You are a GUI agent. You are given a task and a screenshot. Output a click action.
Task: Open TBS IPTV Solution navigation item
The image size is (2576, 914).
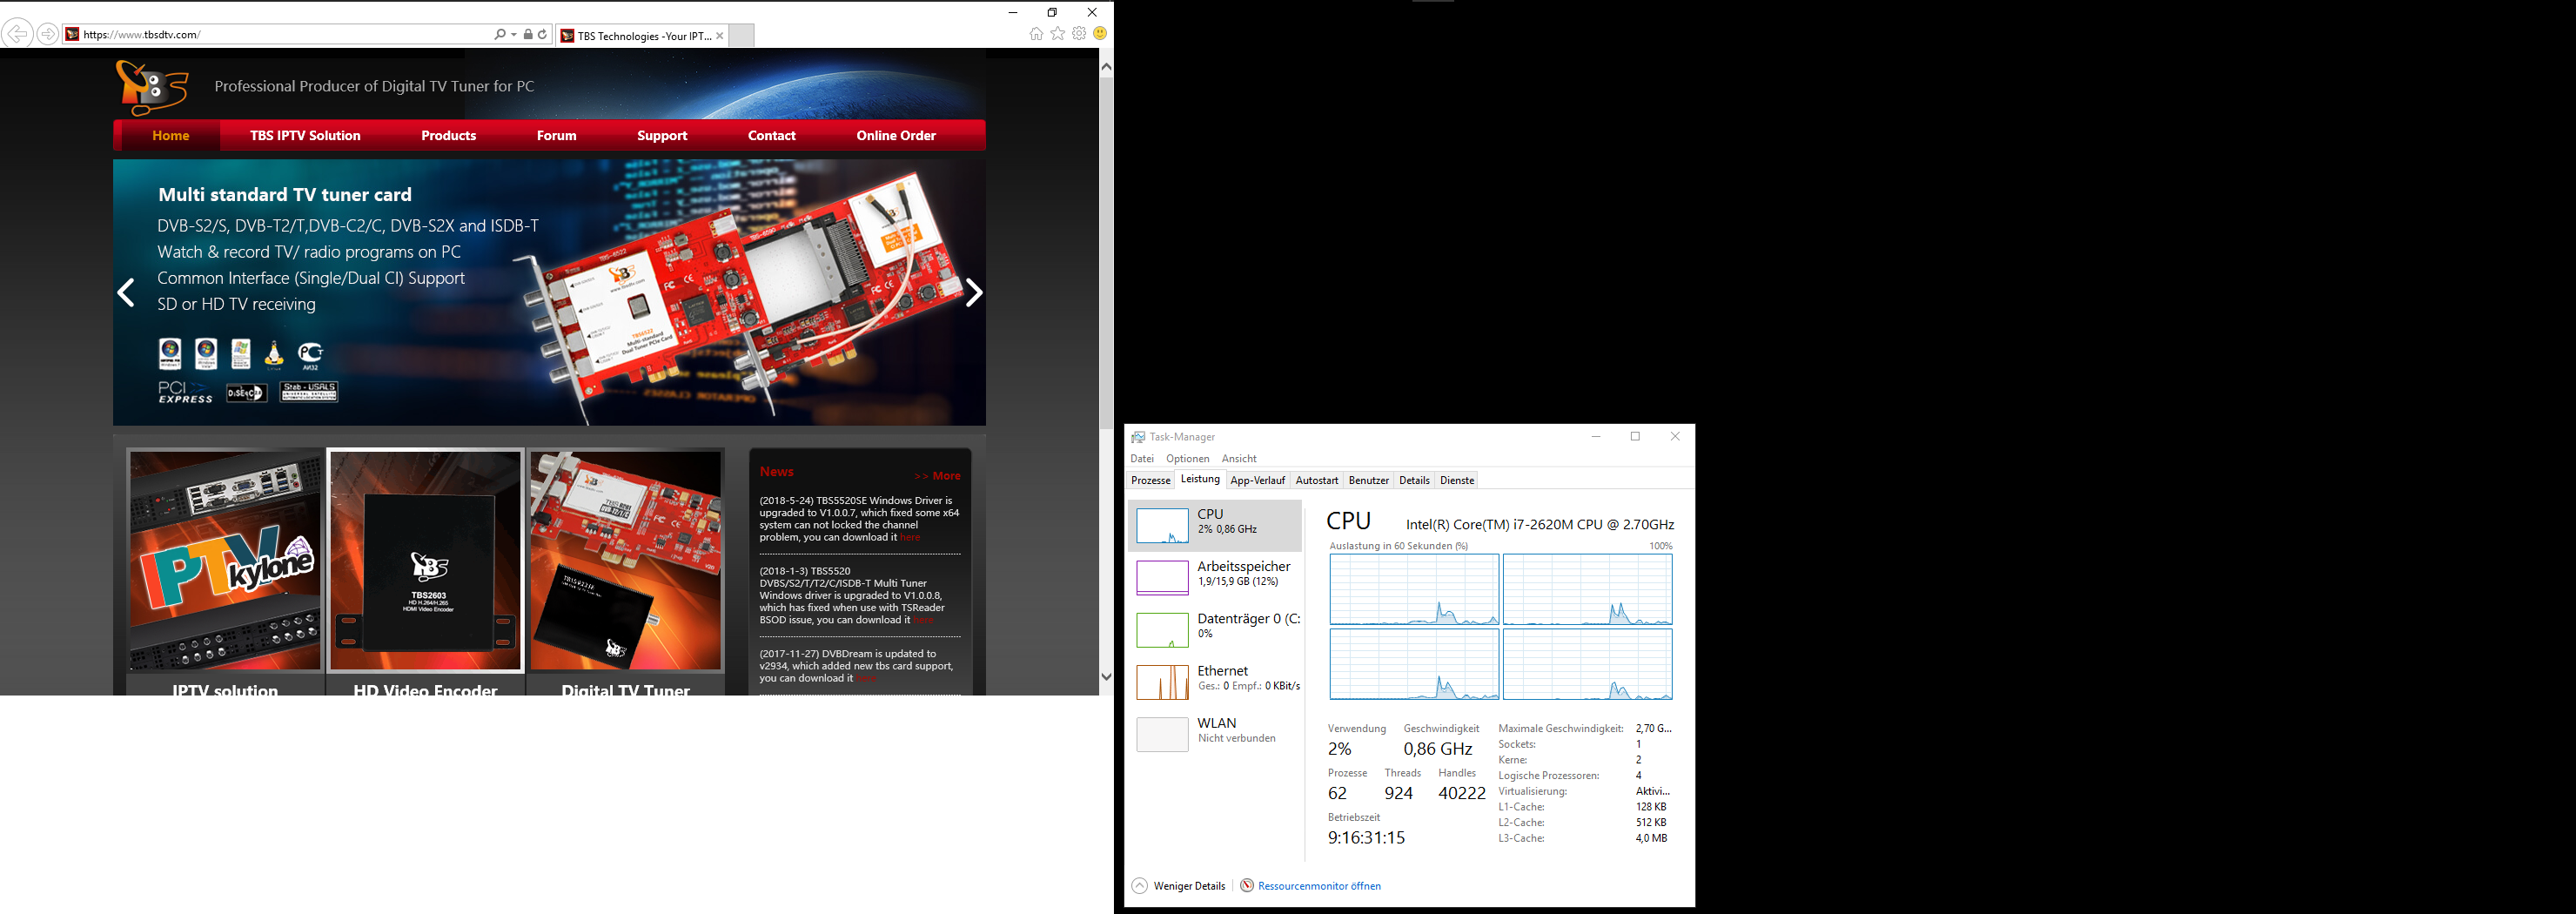point(305,135)
